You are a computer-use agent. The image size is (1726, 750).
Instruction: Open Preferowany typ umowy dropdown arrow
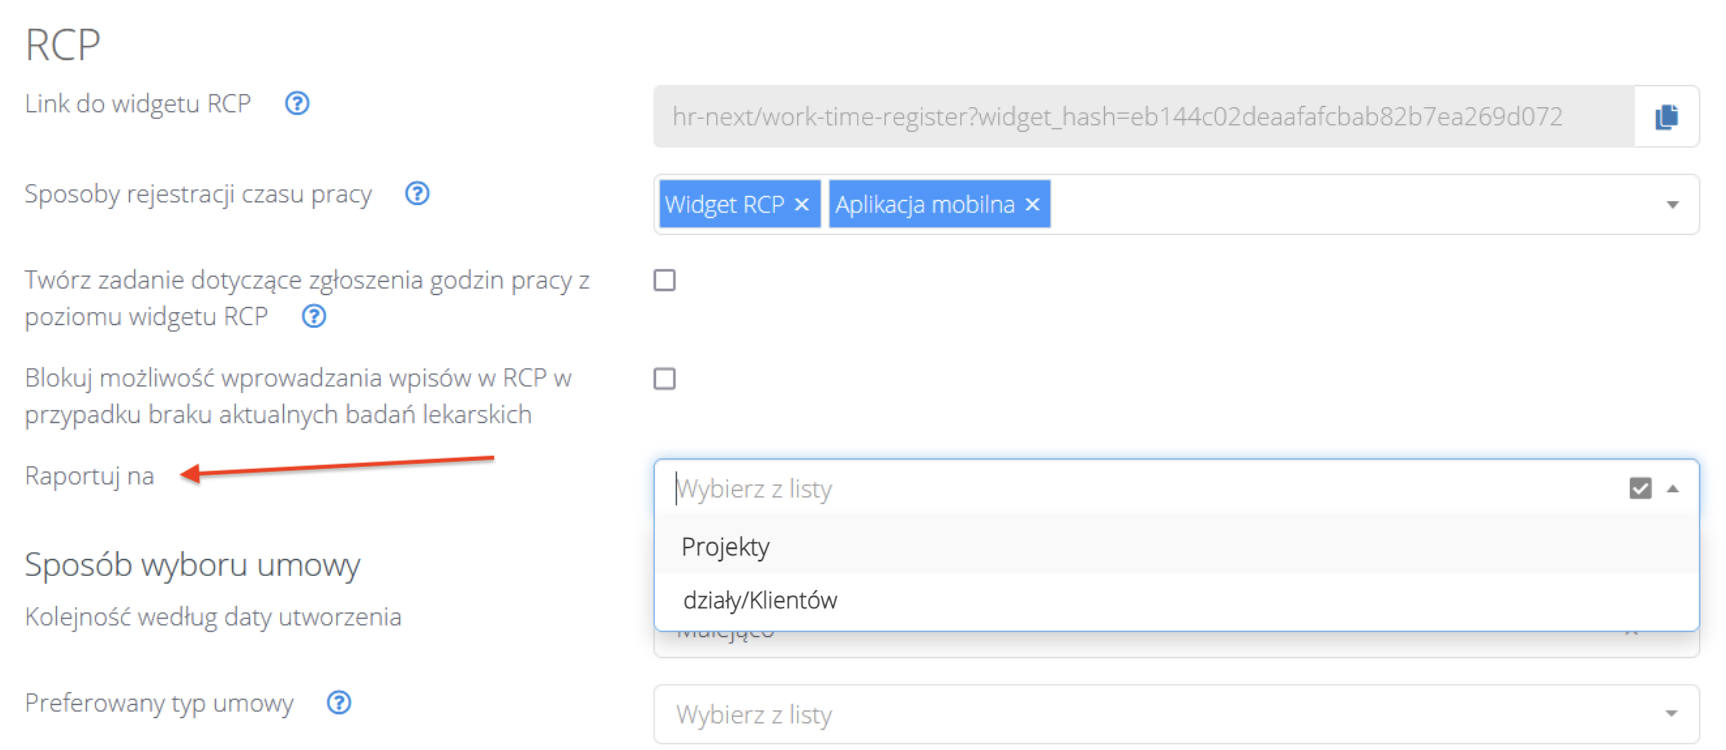[x=1672, y=714]
